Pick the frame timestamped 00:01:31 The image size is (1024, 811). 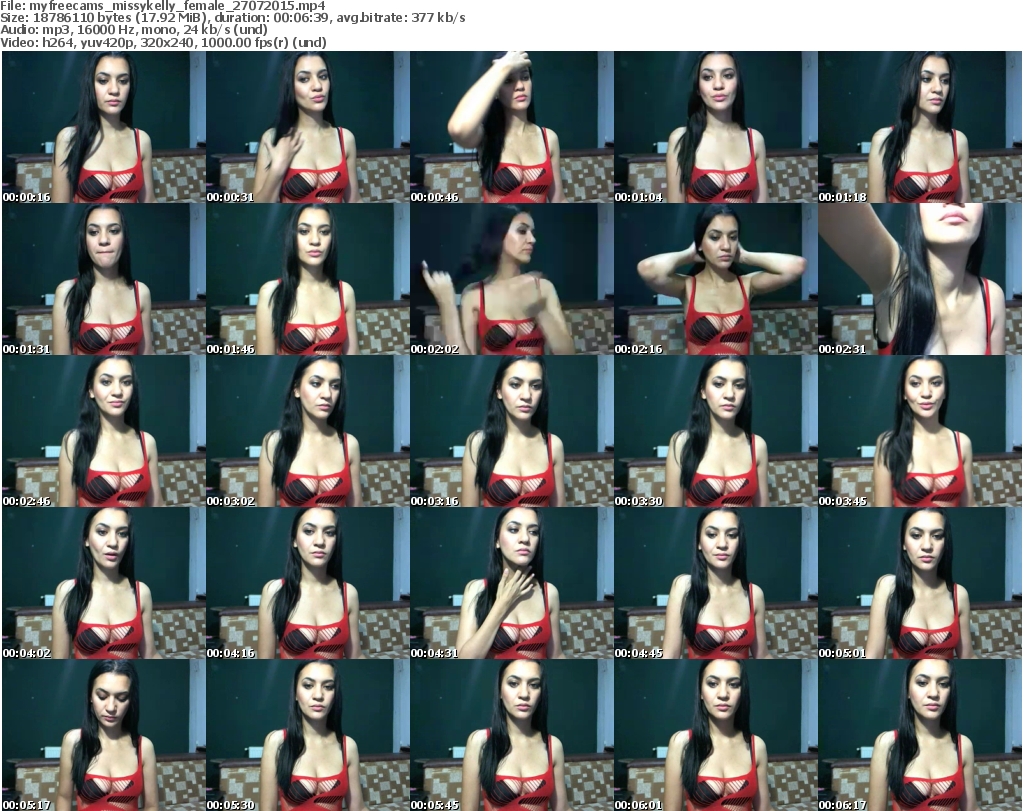pyautogui.click(x=104, y=279)
